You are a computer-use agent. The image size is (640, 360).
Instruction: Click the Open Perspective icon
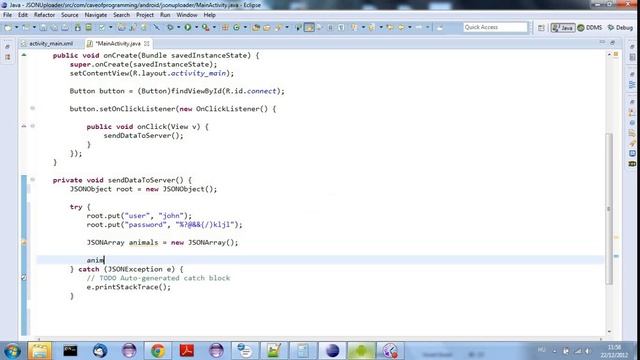point(541,27)
